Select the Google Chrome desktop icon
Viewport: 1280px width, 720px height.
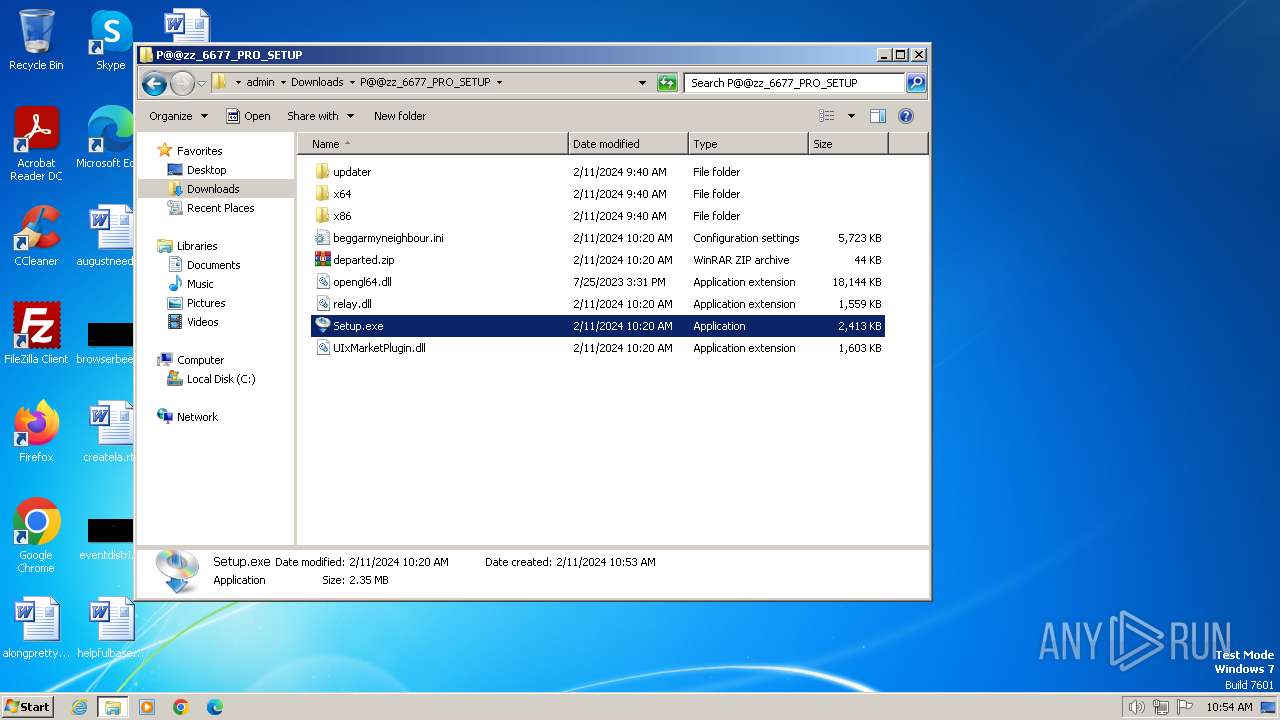pyautogui.click(x=36, y=536)
